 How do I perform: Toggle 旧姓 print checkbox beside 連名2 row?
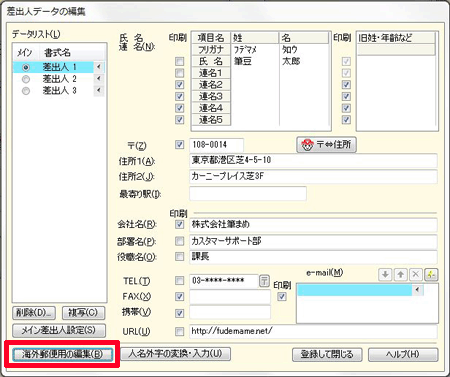click(346, 85)
